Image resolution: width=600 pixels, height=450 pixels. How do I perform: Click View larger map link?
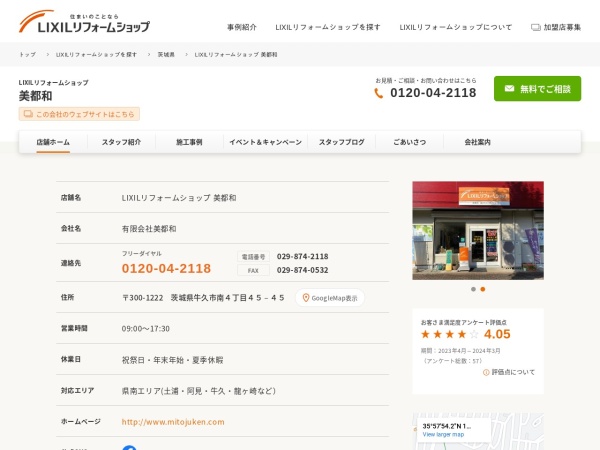click(x=443, y=435)
